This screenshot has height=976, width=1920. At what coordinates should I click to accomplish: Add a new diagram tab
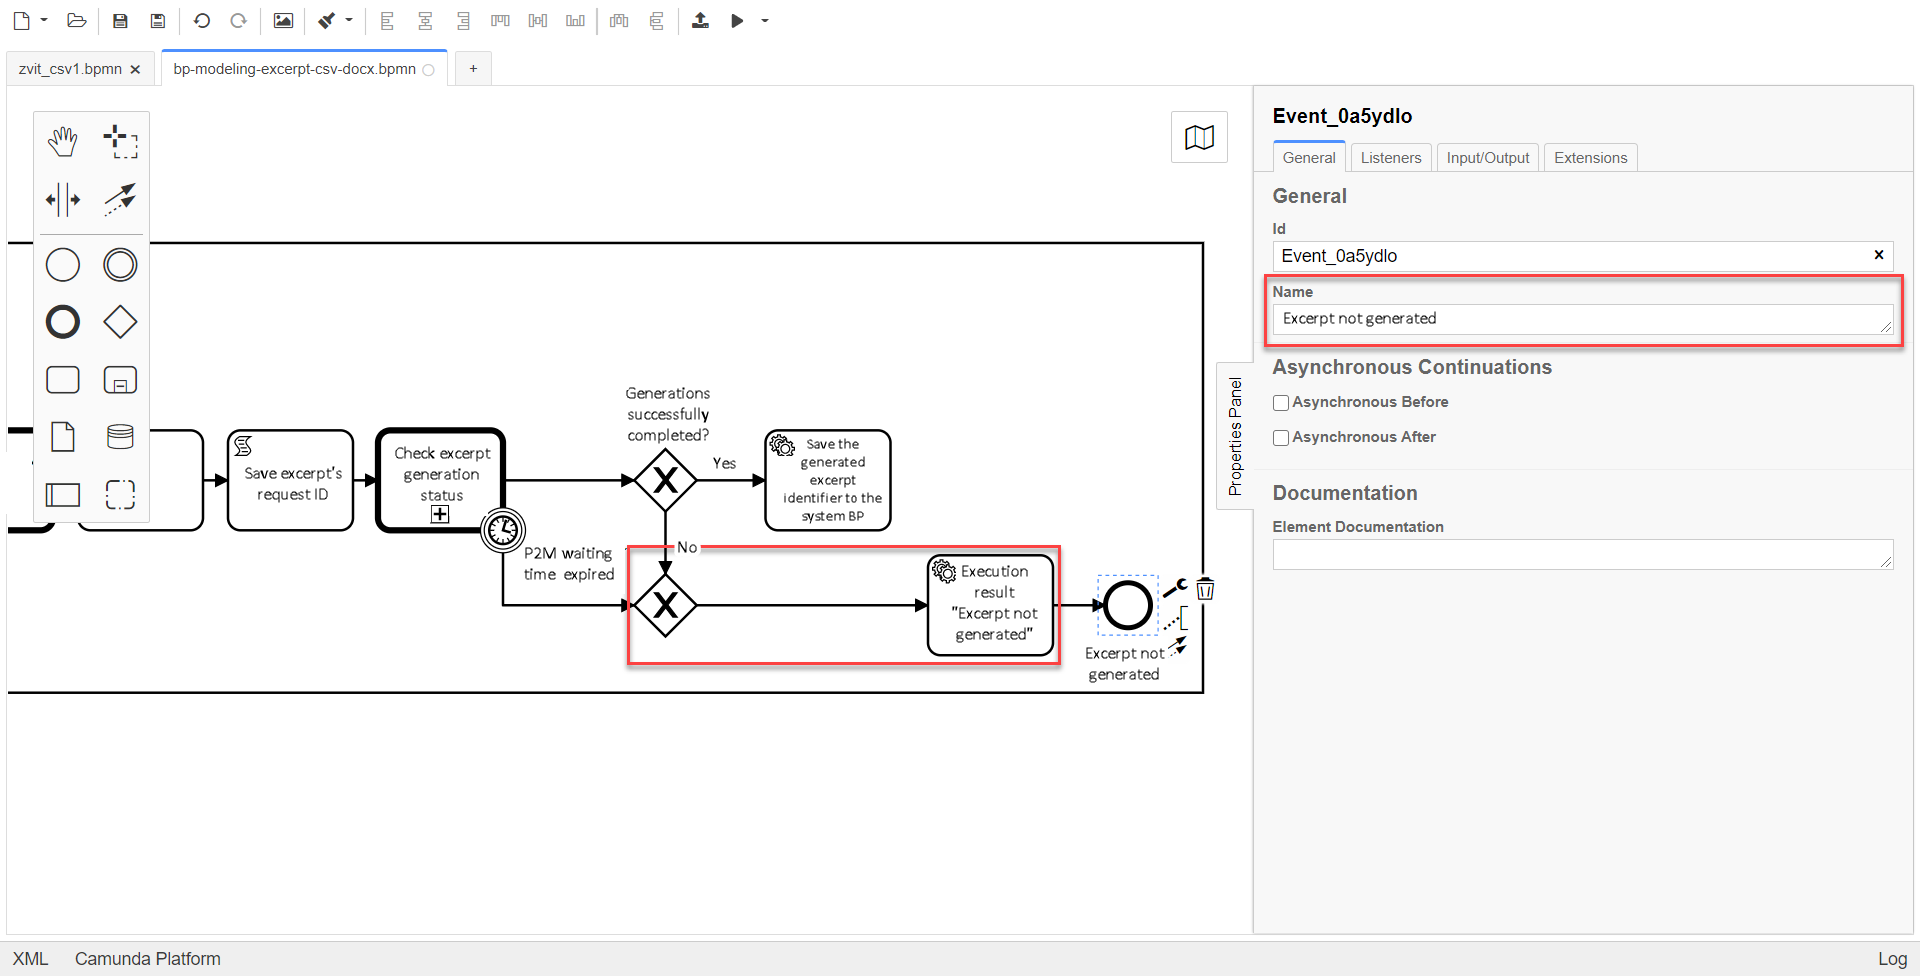tap(473, 69)
